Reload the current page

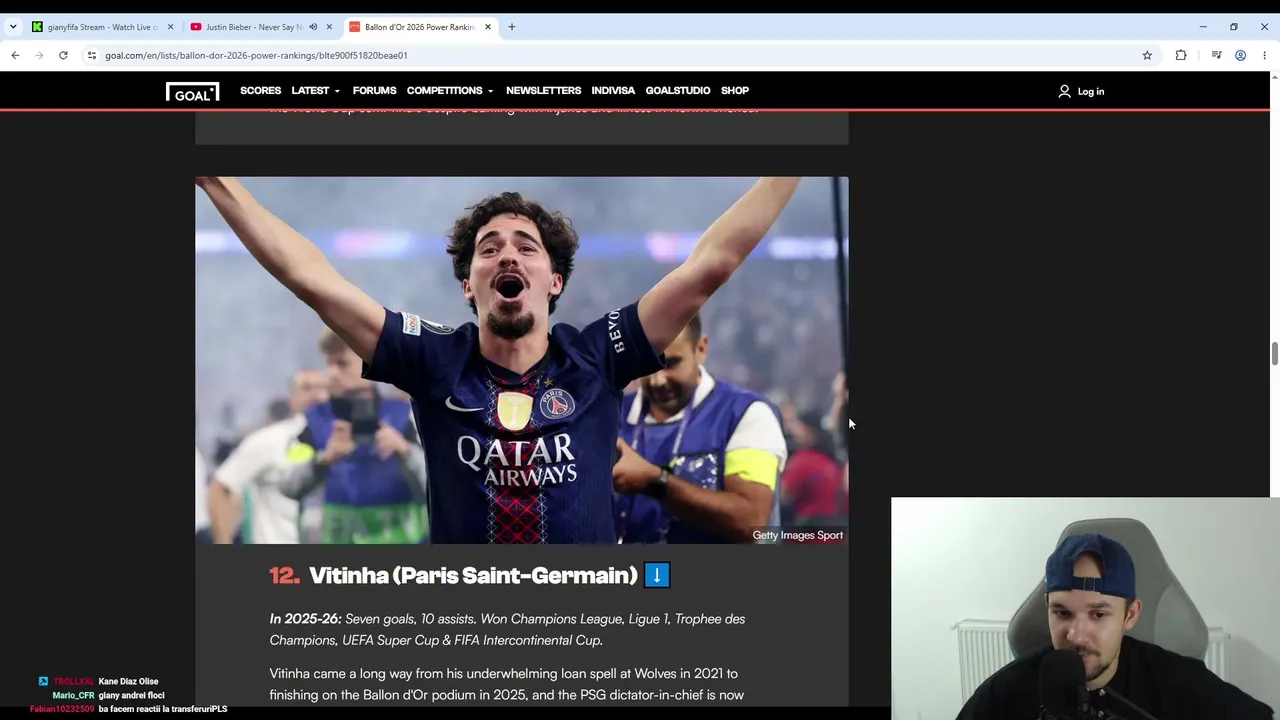tap(63, 55)
